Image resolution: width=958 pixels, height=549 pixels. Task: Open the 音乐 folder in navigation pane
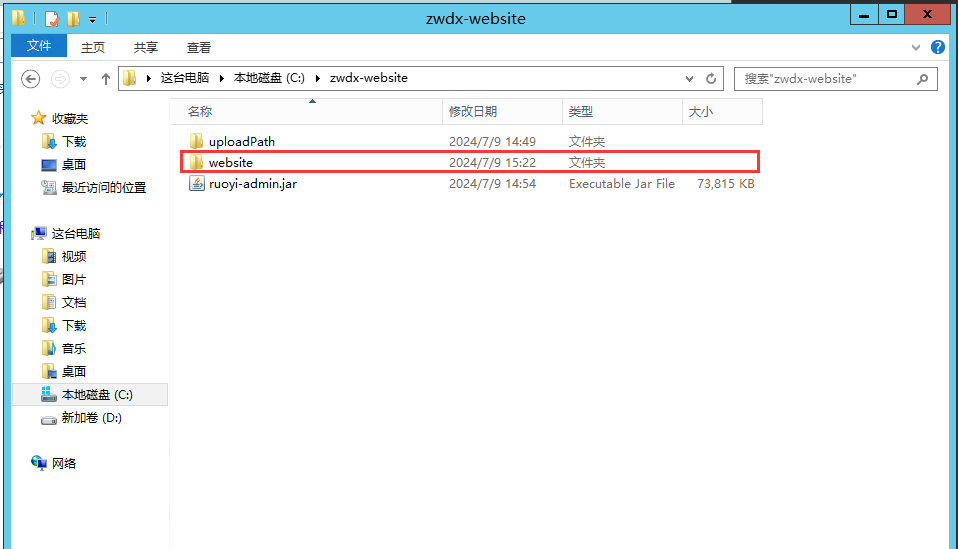click(x=74, y=349)
